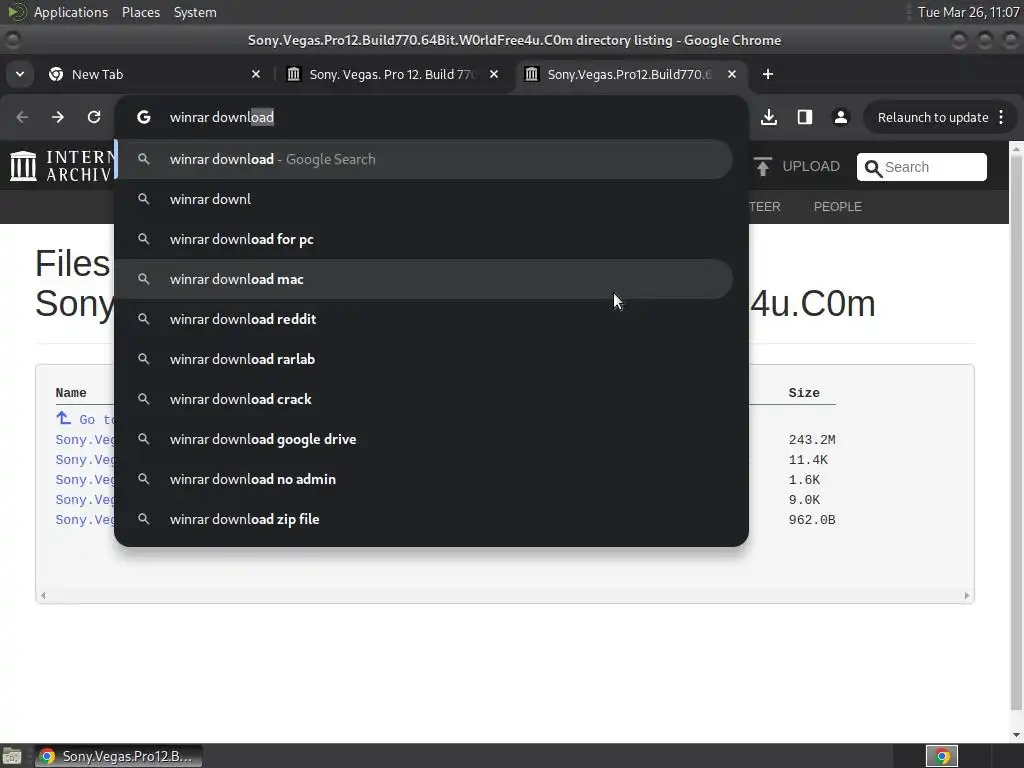Click the Size column header
Image resolution: width=1024 pixels, height=768 pixels.
804,392
